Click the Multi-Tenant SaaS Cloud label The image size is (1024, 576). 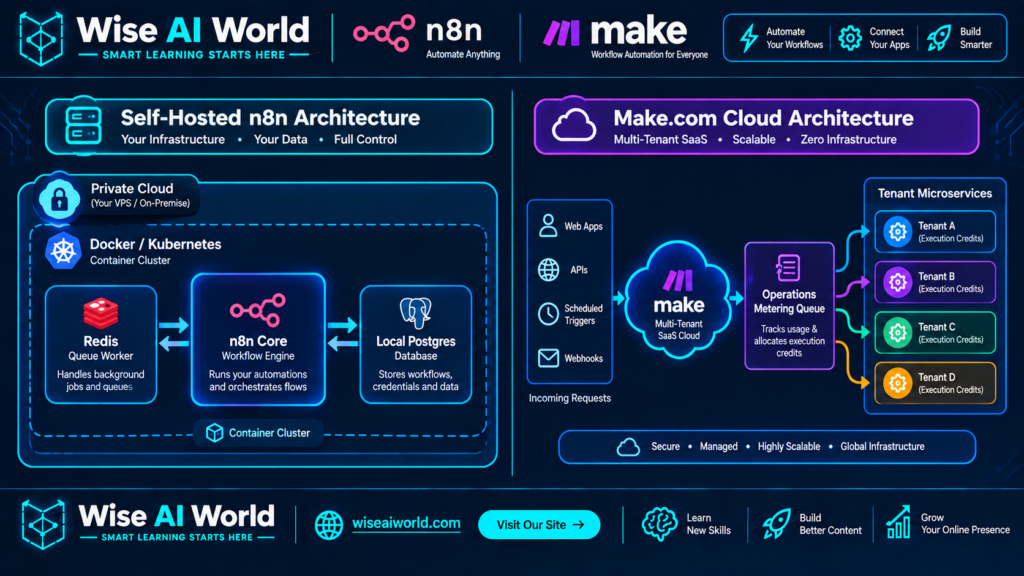(x=679, y=330)
